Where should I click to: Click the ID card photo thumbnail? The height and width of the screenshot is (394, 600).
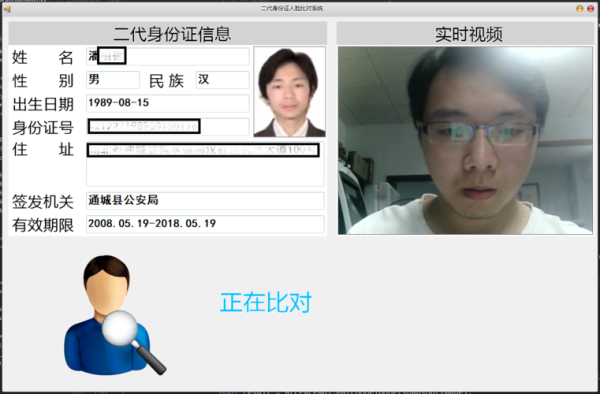290,92
